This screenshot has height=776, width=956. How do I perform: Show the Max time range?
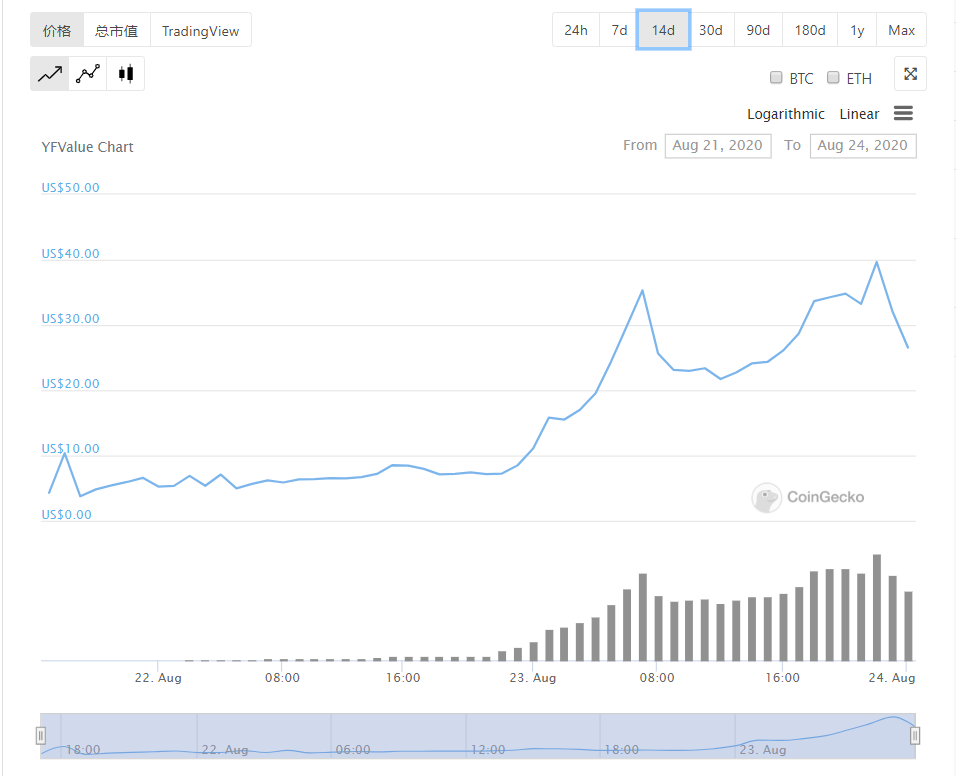coord(901,30)
